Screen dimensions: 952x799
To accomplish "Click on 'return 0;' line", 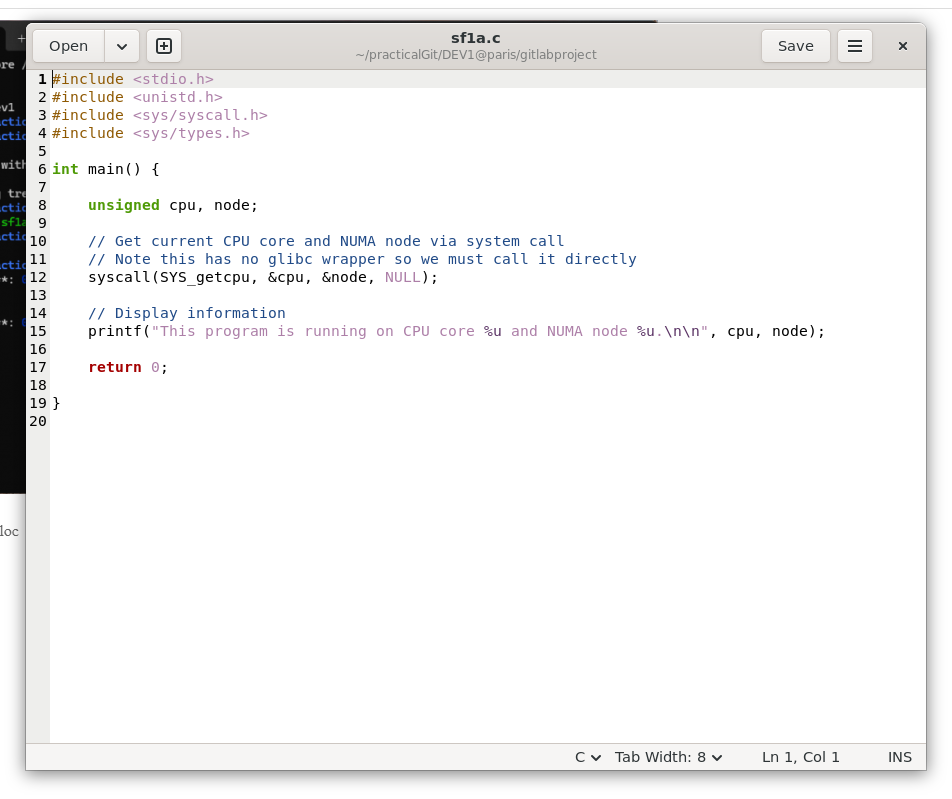I will 128,367.
